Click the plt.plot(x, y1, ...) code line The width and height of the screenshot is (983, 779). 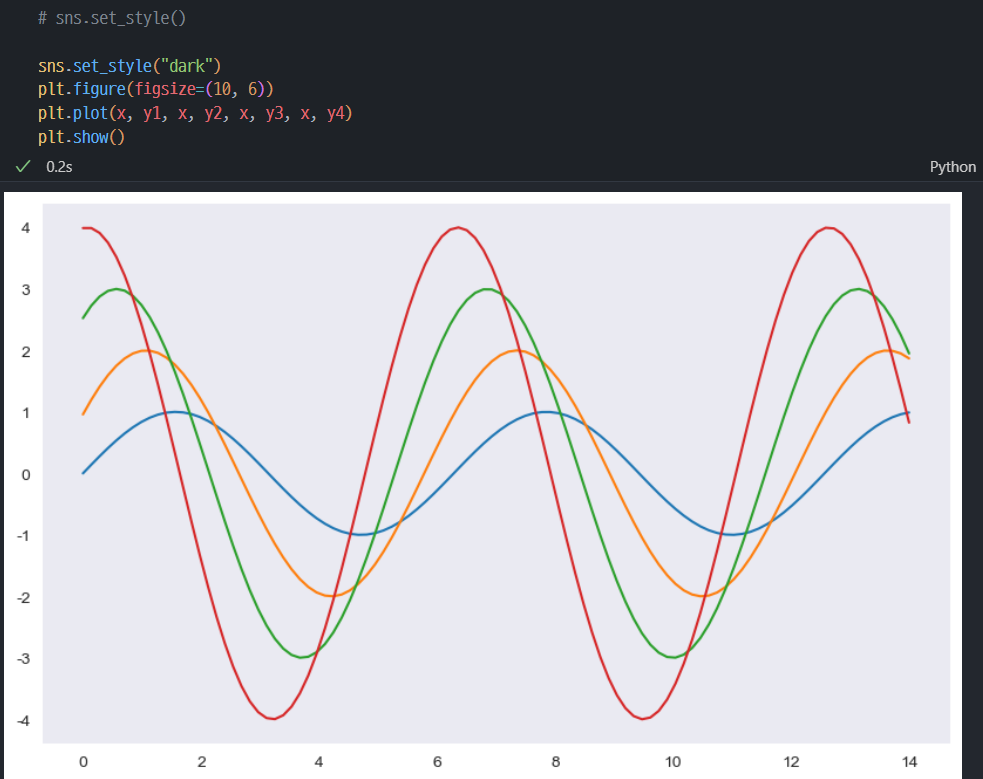point(195,113)
